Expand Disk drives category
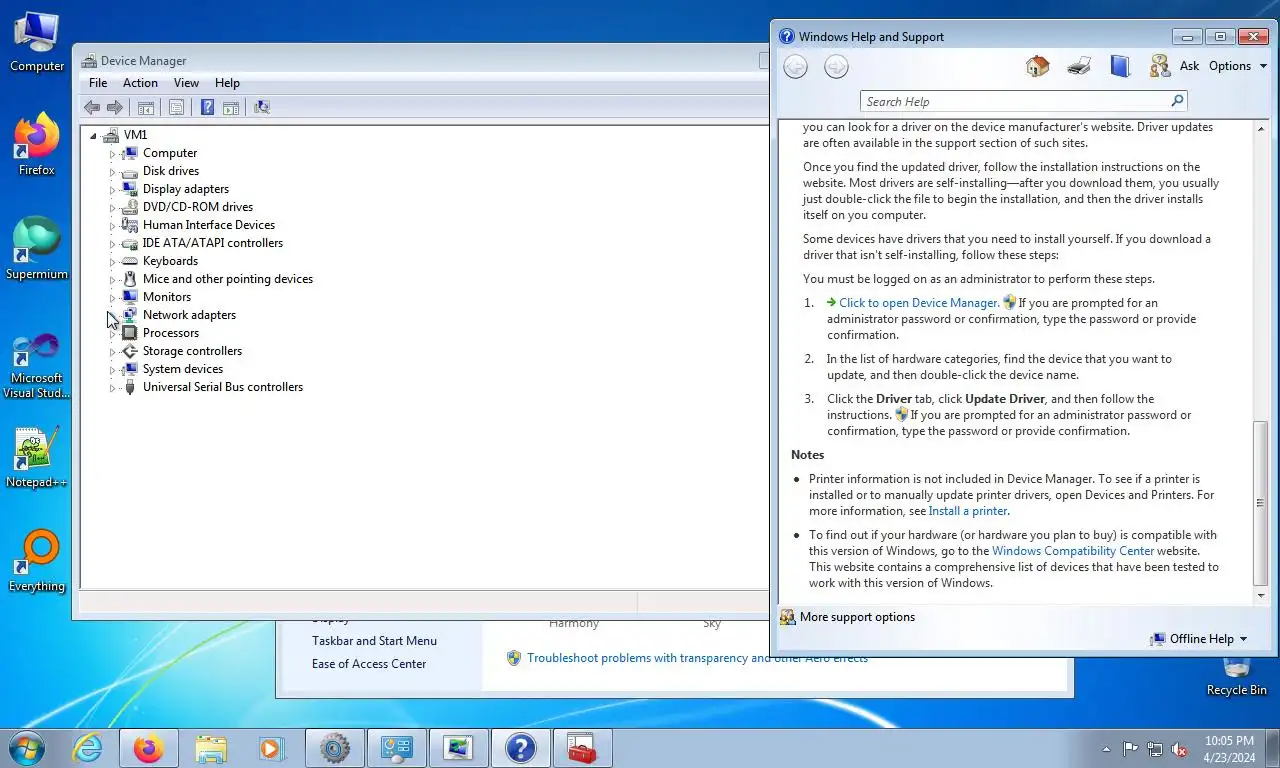Screen dimensions: 1280x768 [113, 172]
